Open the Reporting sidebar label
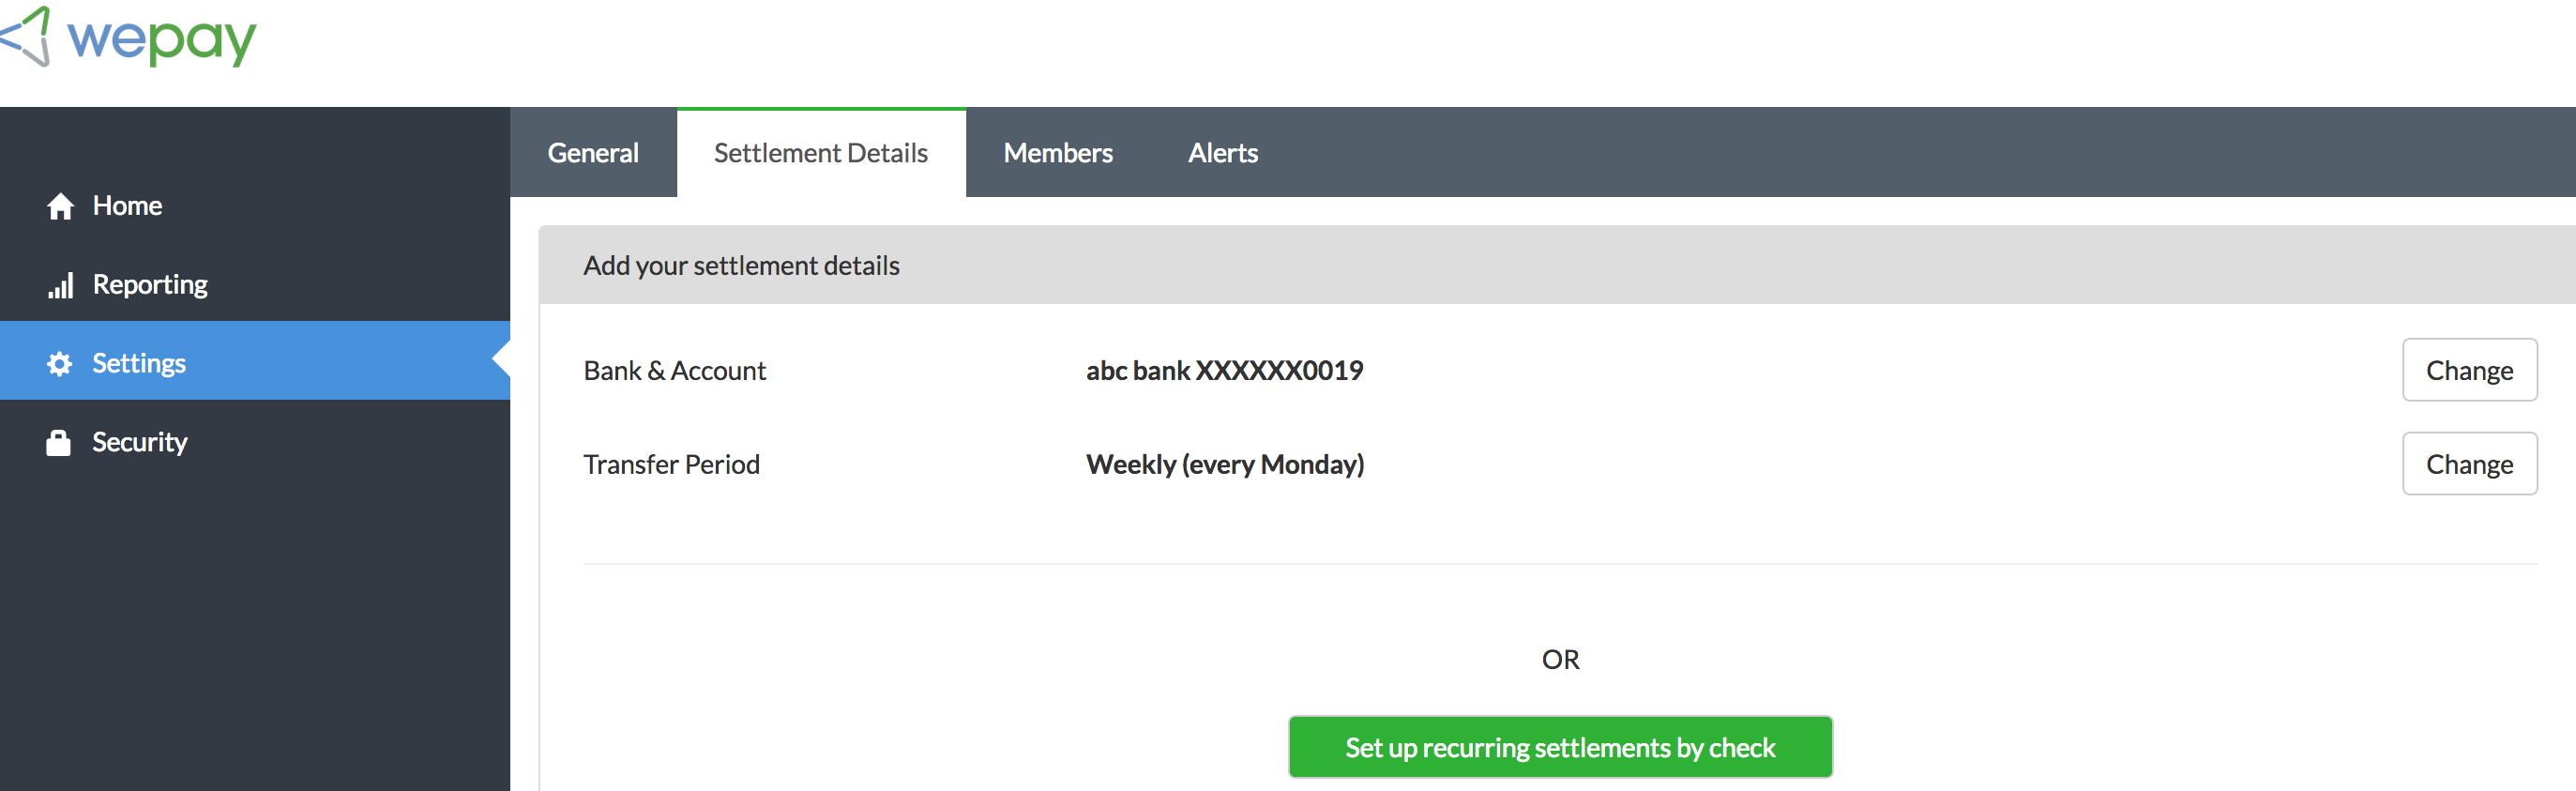2576x791 pixels. (150, 285)
